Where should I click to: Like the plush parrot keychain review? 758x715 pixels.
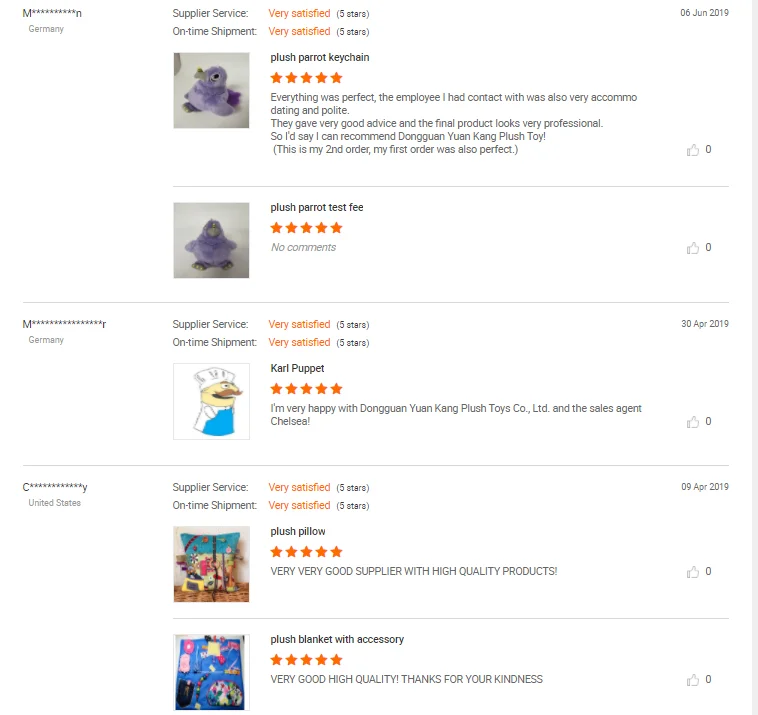tap(693, 150)
